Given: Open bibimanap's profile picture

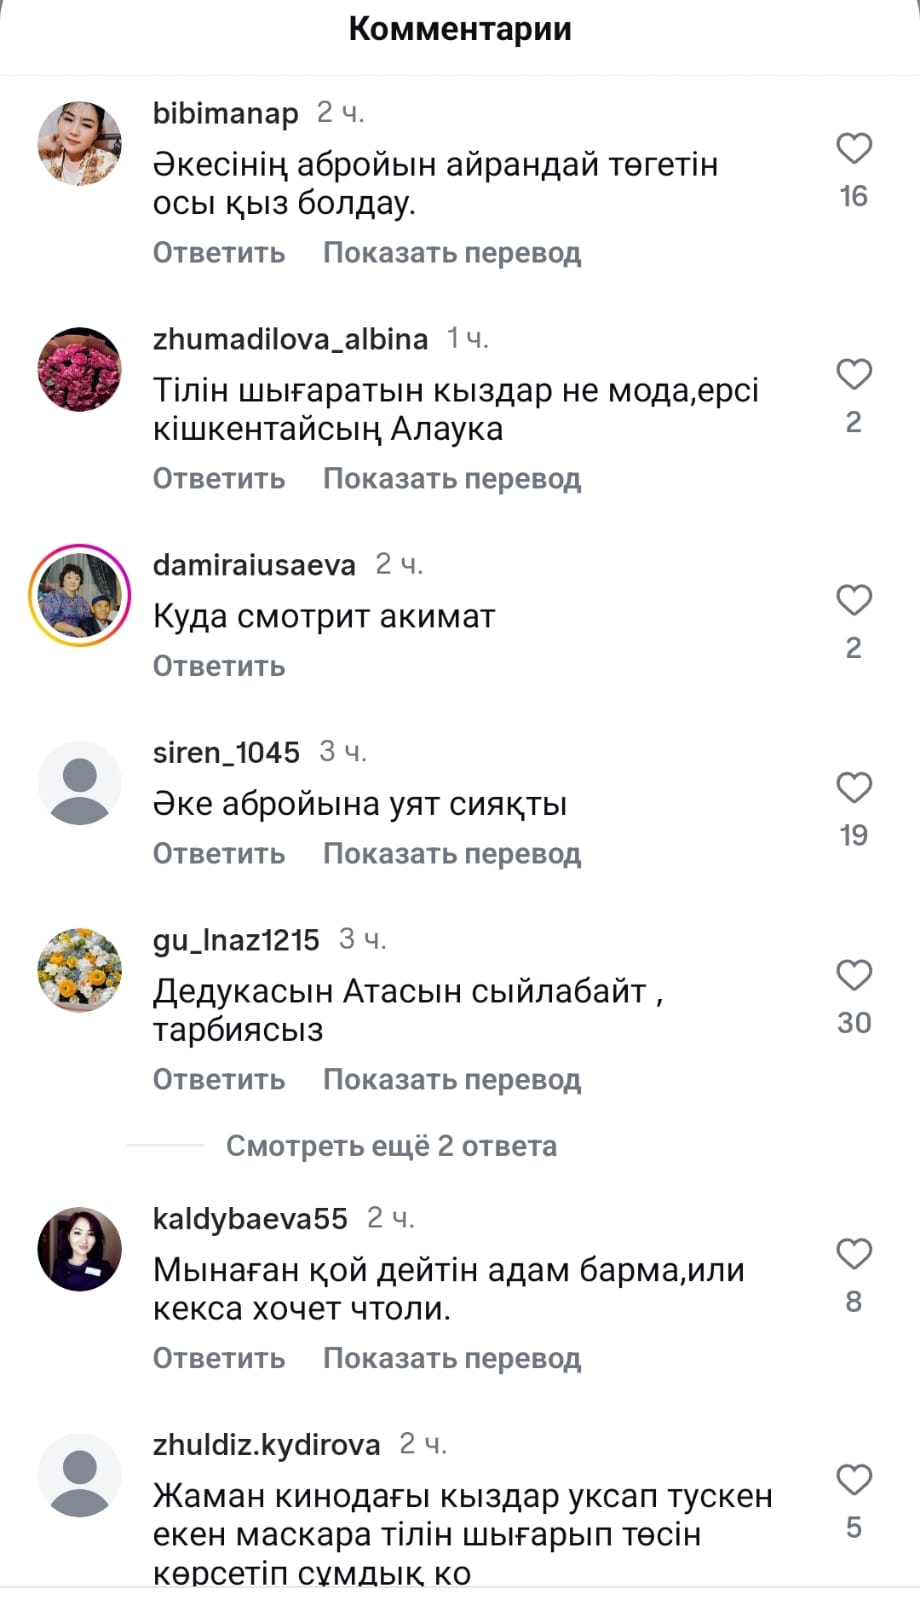Looking at the screenshot, I should pyautogui.click(x=79, y=143).
